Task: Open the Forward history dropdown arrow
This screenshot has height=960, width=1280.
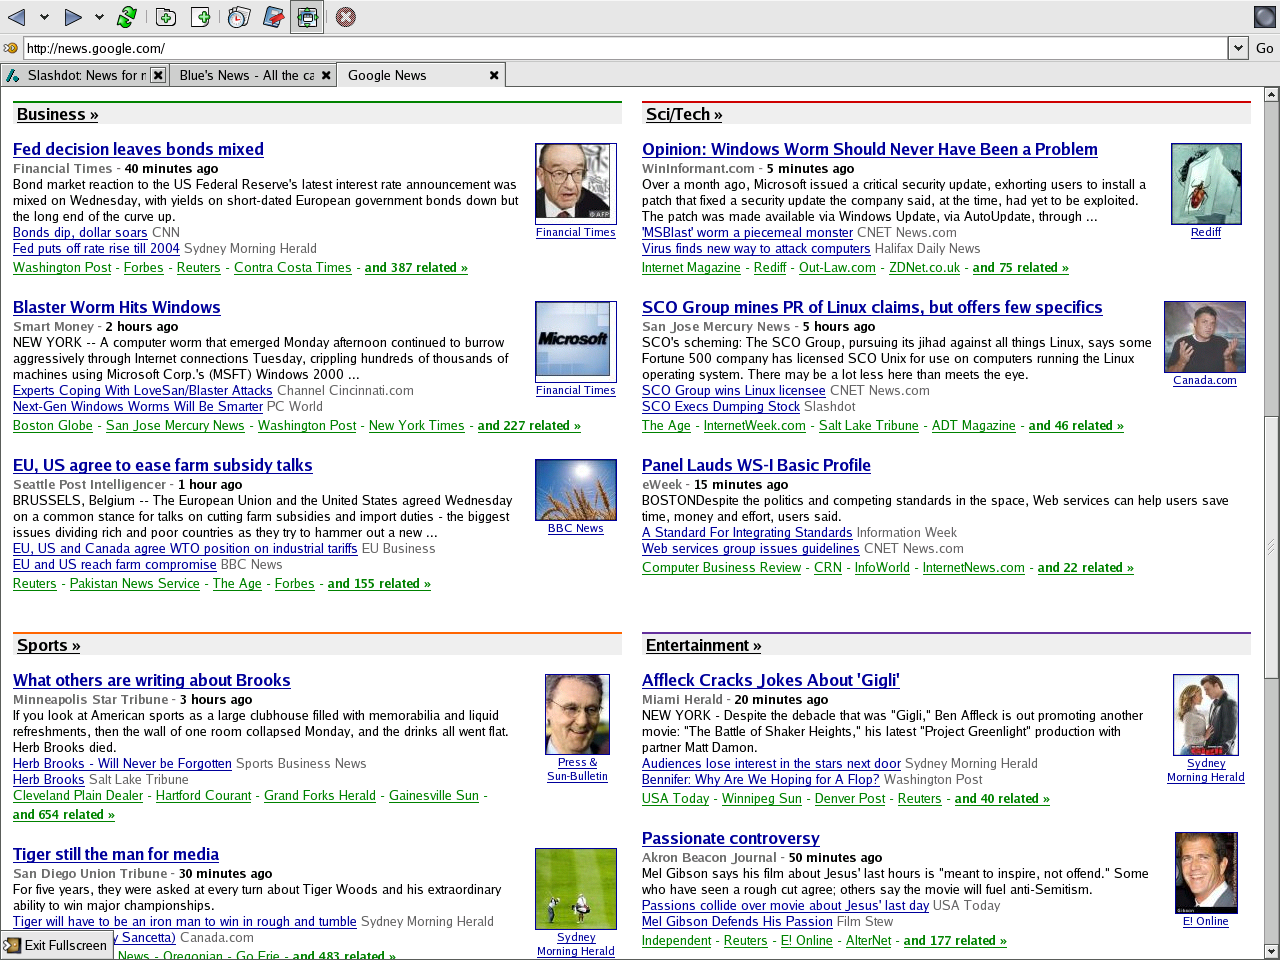Action: (99, 17)
